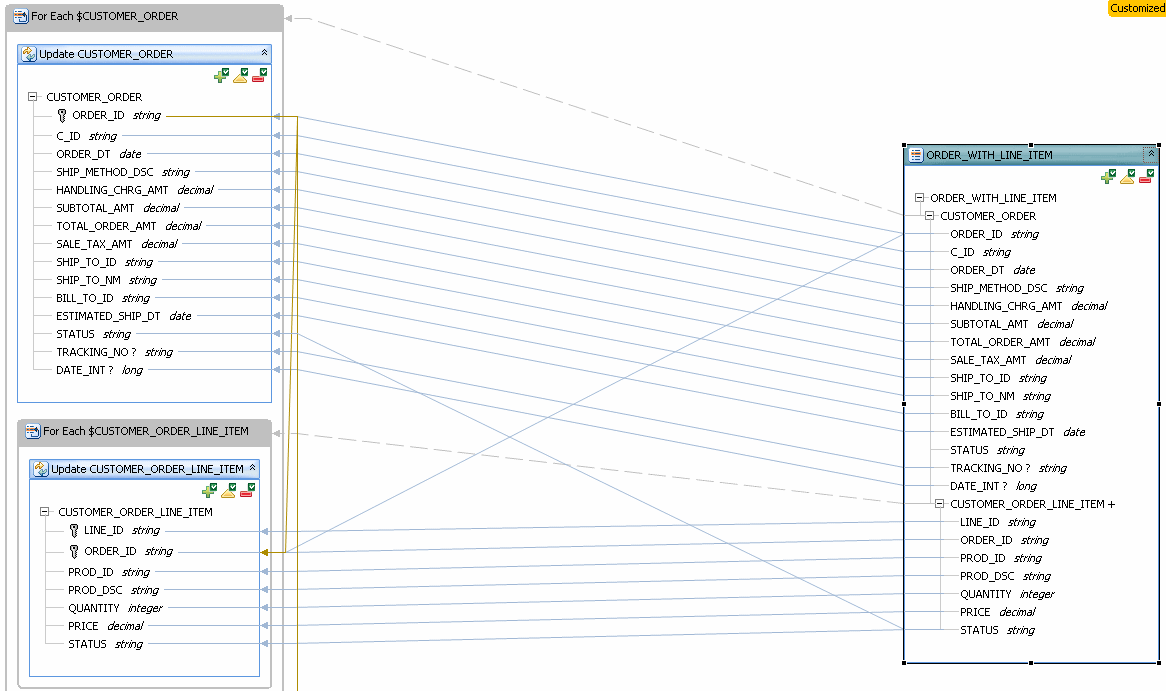1166x691 pixels.
Task: Select SHIP_METHOD_DSC in Update CUSTOMER_ORDER
Action: pyautogui.click(x=123, y=172)
